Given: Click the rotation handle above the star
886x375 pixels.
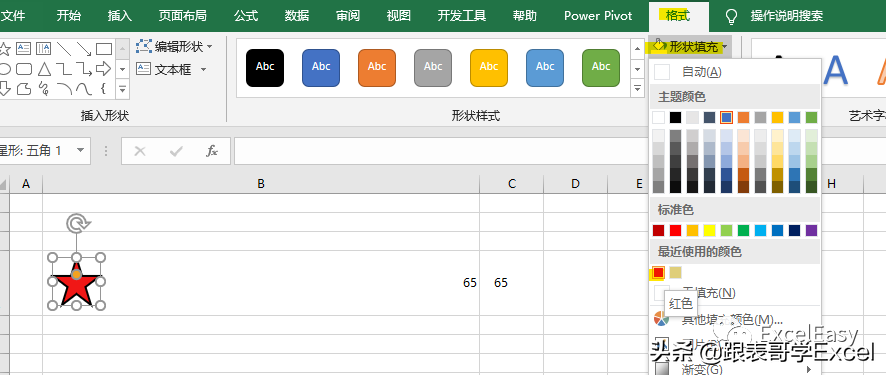Looking at the screenshot, I should click(x=76, y=223).
